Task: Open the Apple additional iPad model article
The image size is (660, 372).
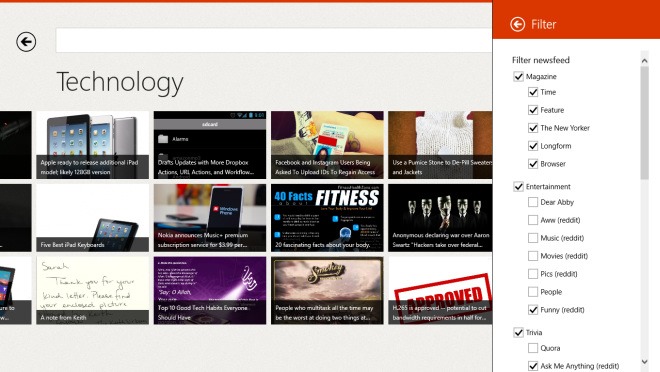Action: pos(93,145)
